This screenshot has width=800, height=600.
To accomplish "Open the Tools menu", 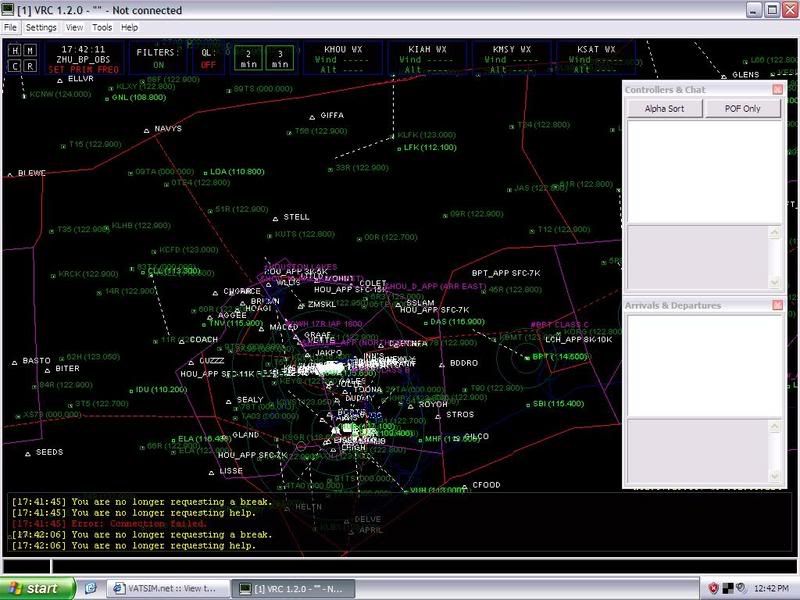I will point(102,28).
